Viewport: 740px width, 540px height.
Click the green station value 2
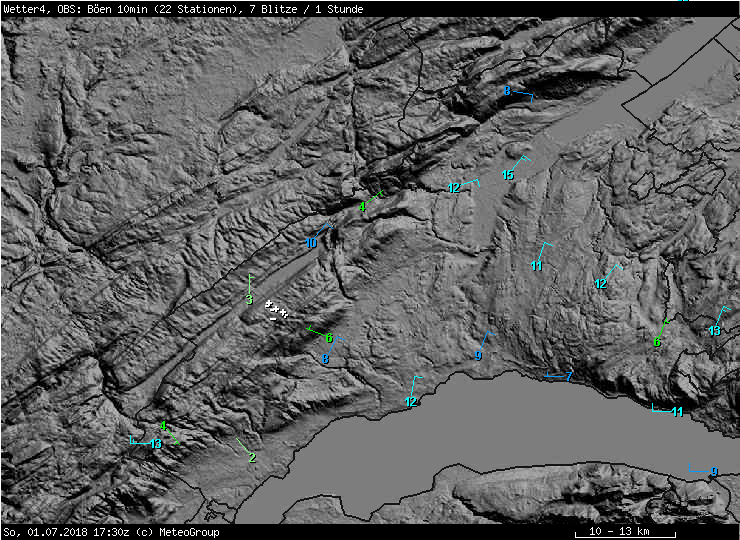click(x=252, y=457)
